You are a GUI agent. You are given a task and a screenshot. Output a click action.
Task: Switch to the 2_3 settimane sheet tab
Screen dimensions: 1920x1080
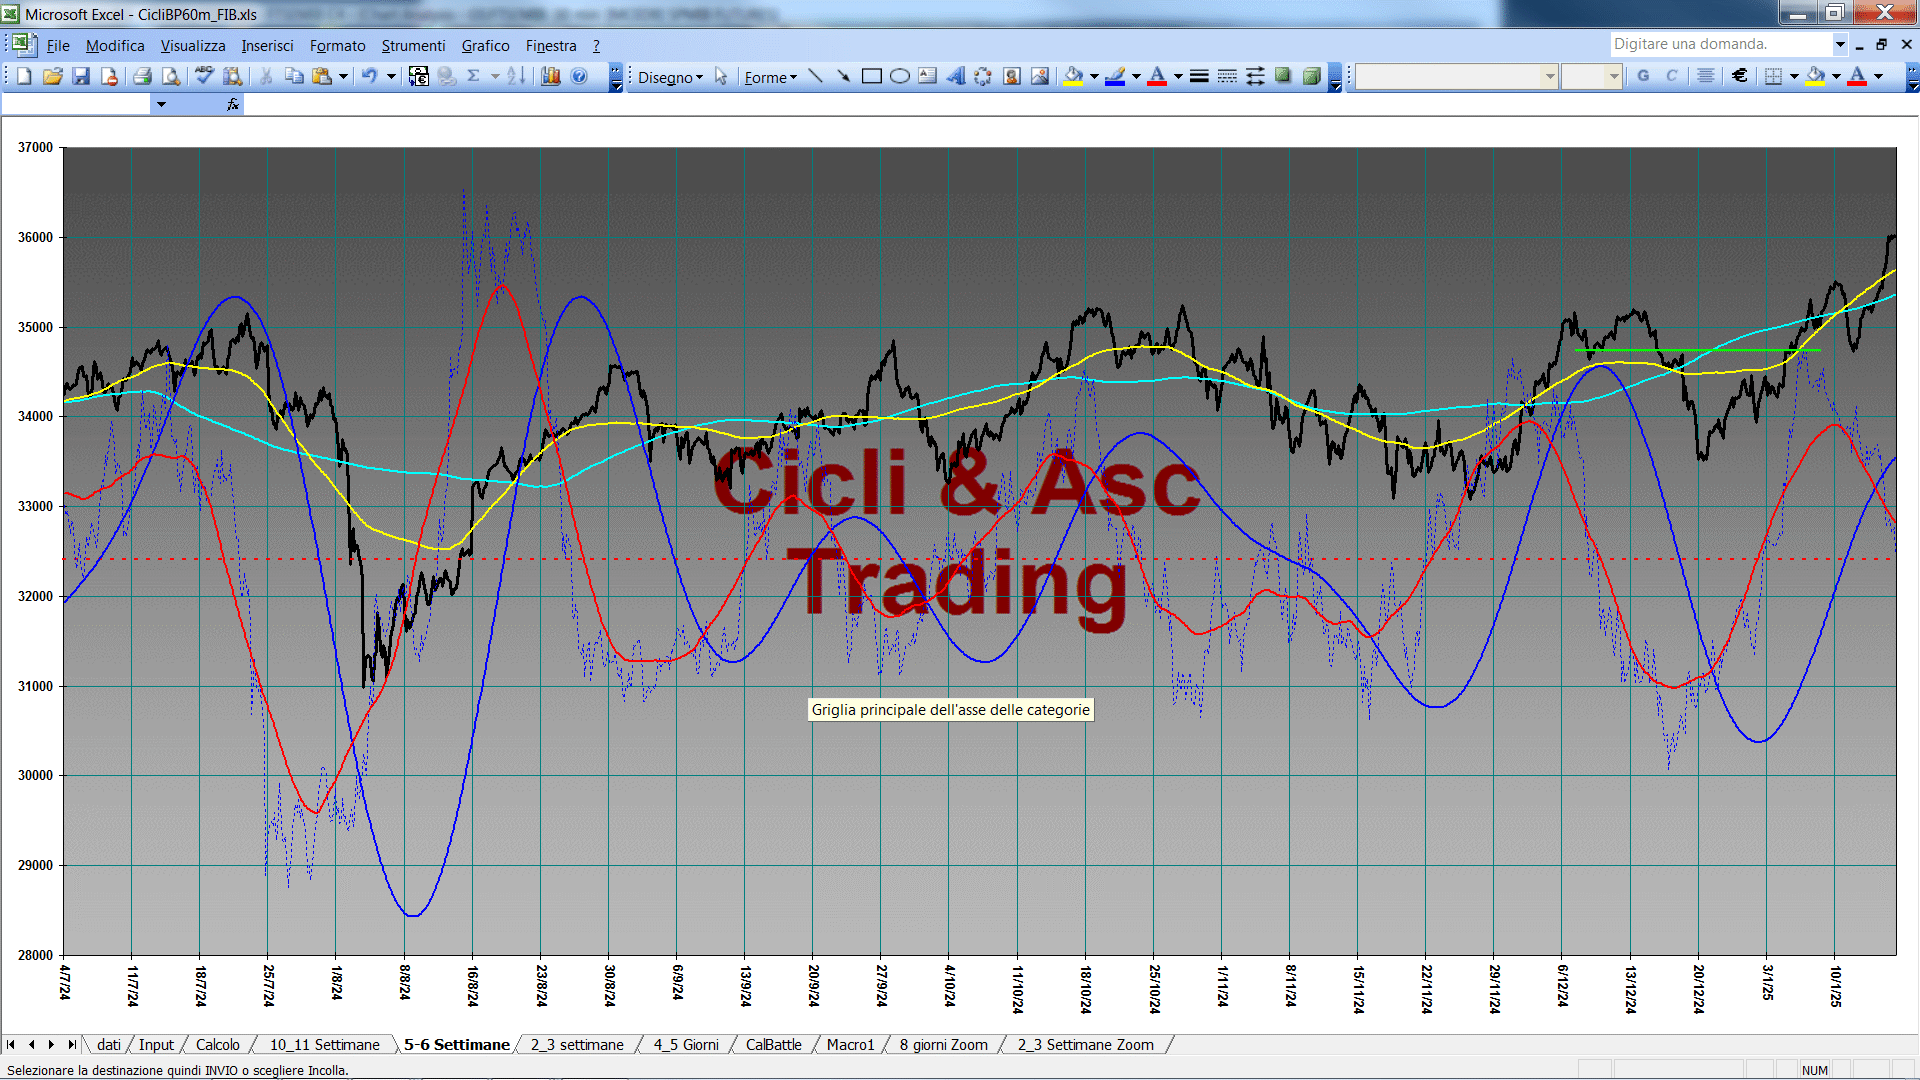tap(577, 1045)
